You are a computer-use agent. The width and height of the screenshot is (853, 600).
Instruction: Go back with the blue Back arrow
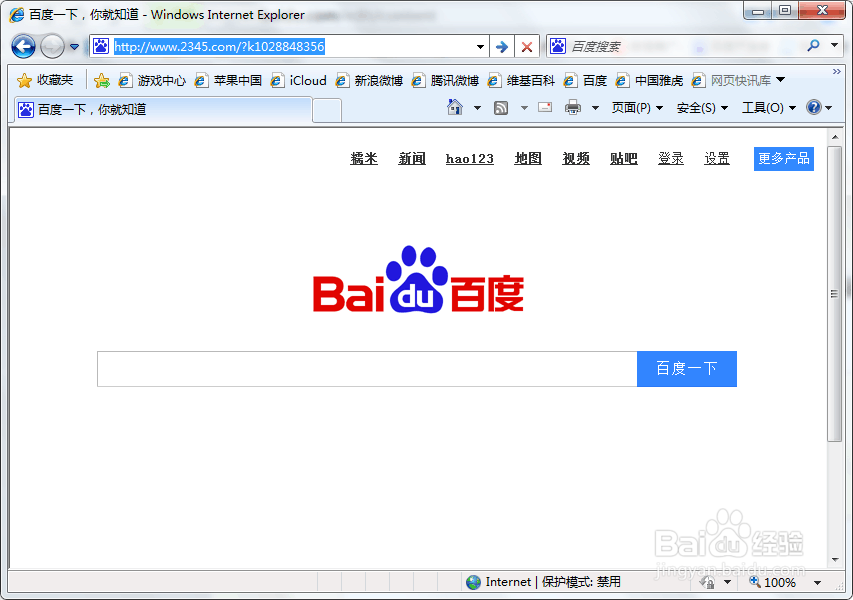coord(23,47)
